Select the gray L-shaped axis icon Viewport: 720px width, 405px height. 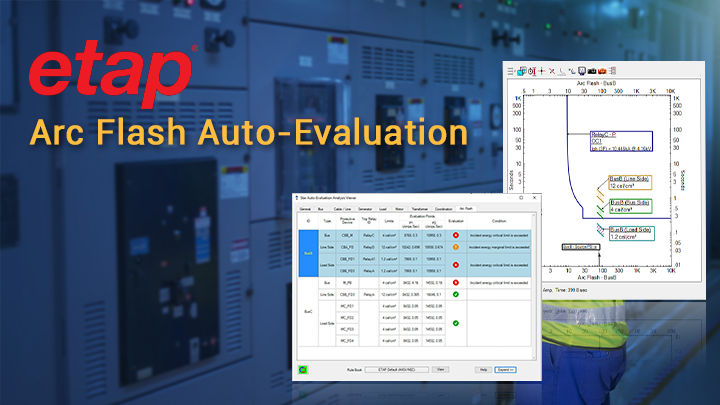562,71
